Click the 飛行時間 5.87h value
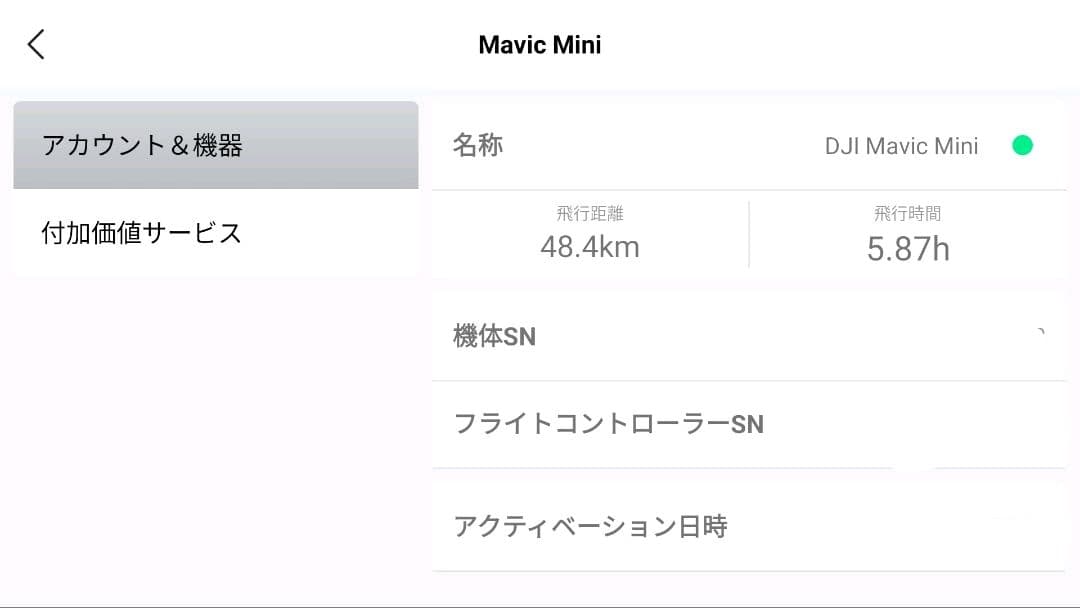1080x608 pixels. [x=906, y=233]
